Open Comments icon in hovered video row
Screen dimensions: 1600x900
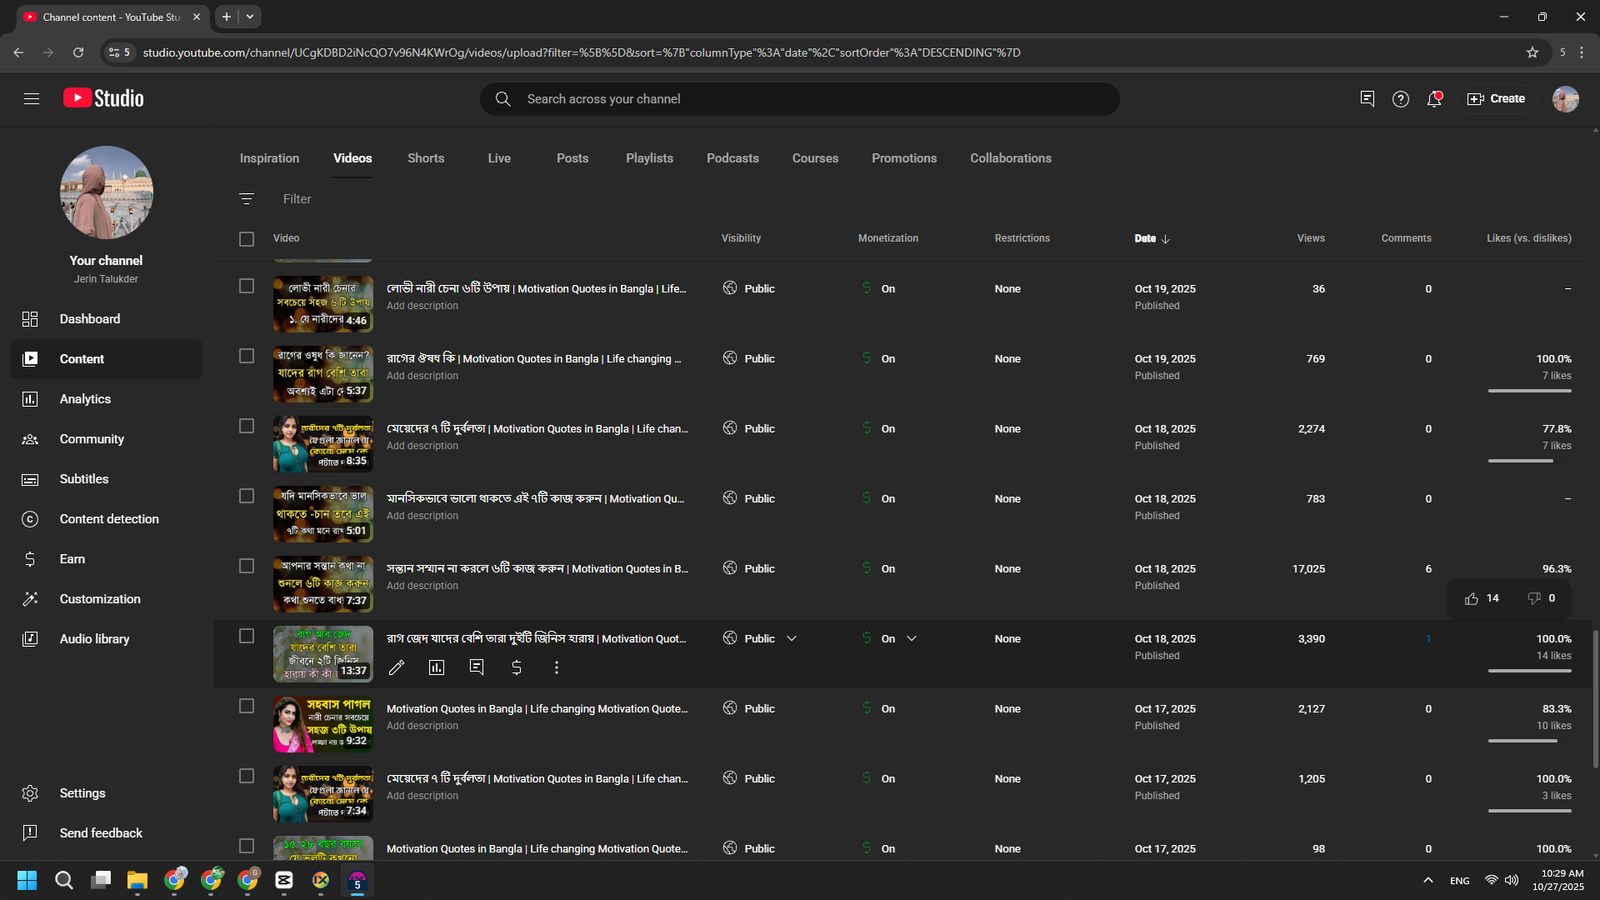[477, 667]
